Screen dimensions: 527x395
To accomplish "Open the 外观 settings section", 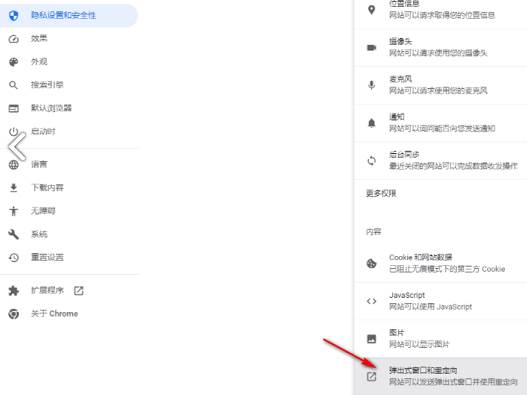I will click(x=69, y=62).
